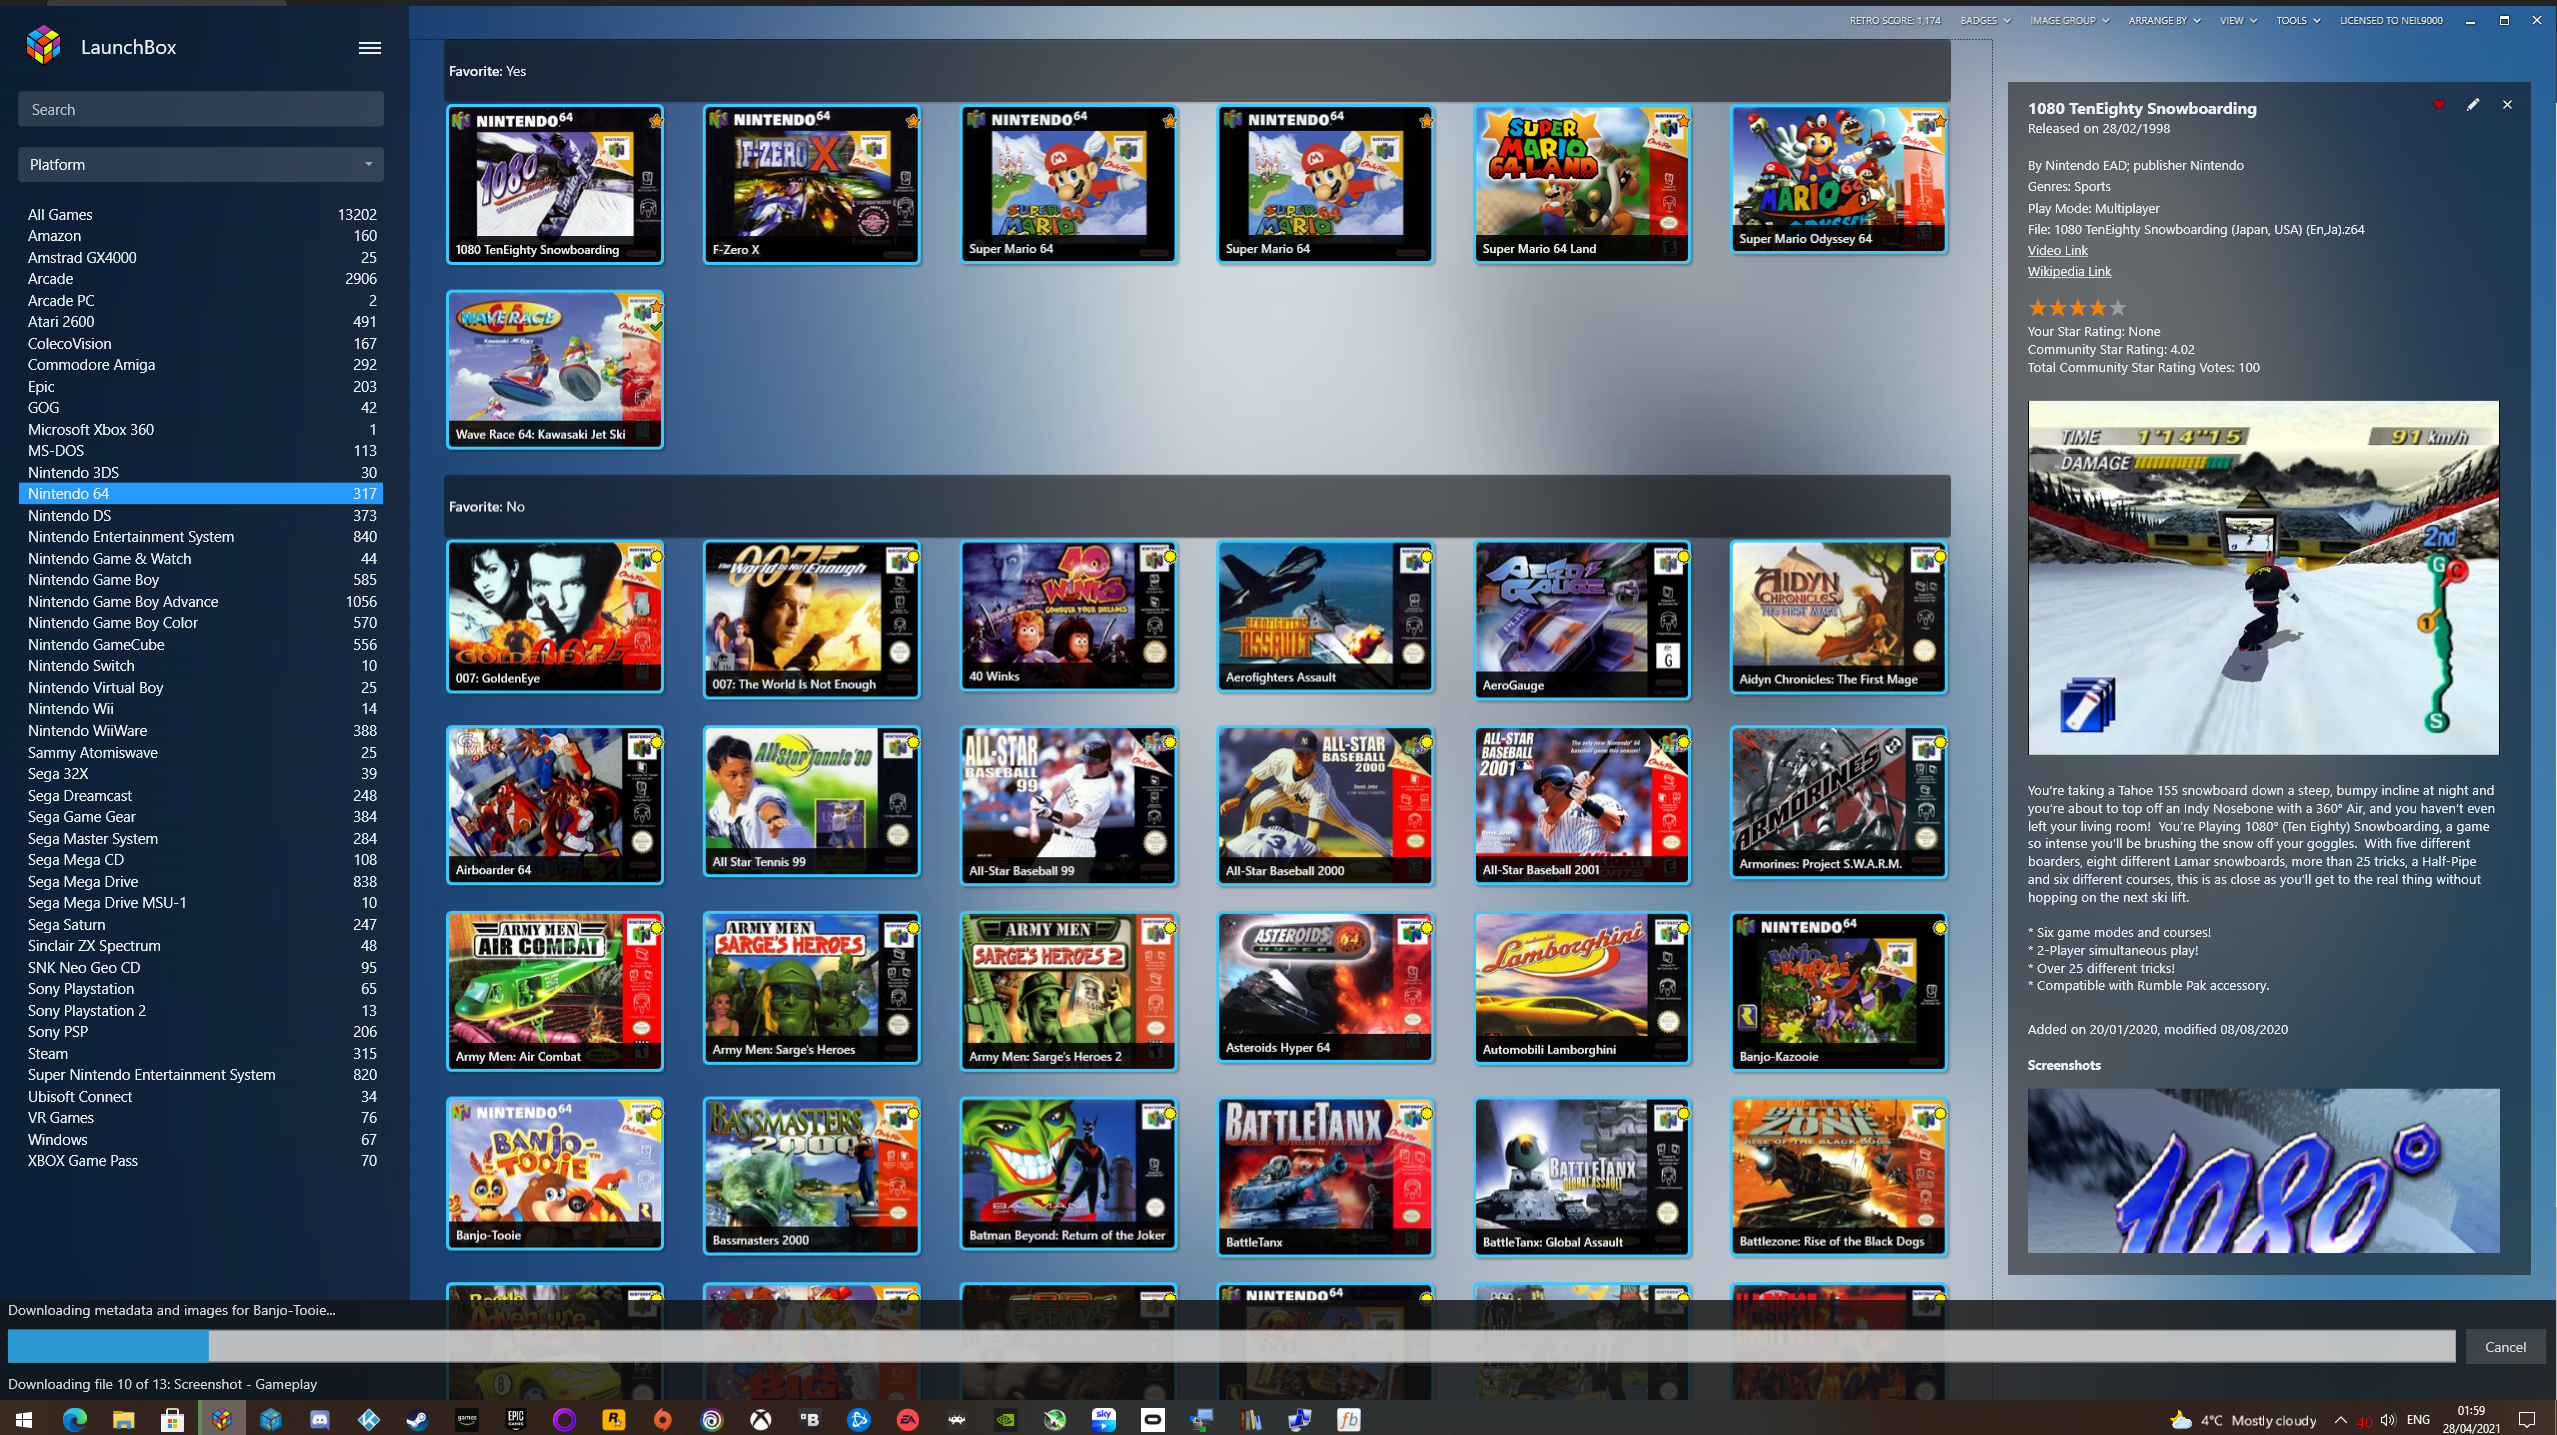Open Windows notification center icon
The height and width of the screenshot is (1435, 2557).
coord(2526,1420)
